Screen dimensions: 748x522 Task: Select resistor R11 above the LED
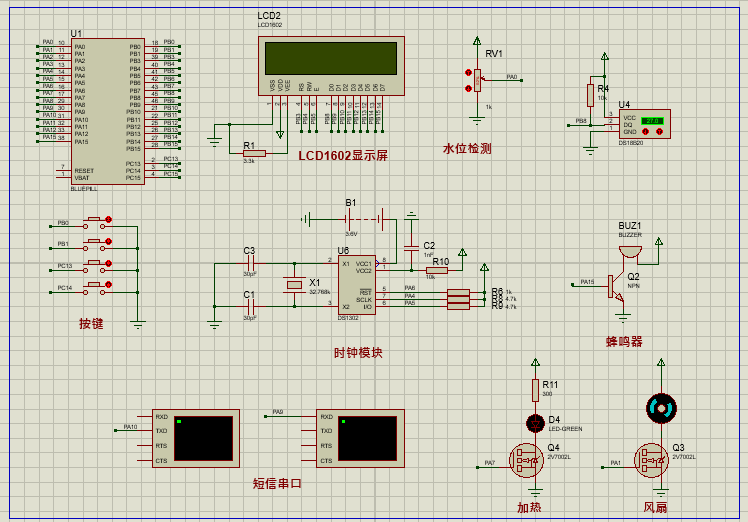pos(536,390)
